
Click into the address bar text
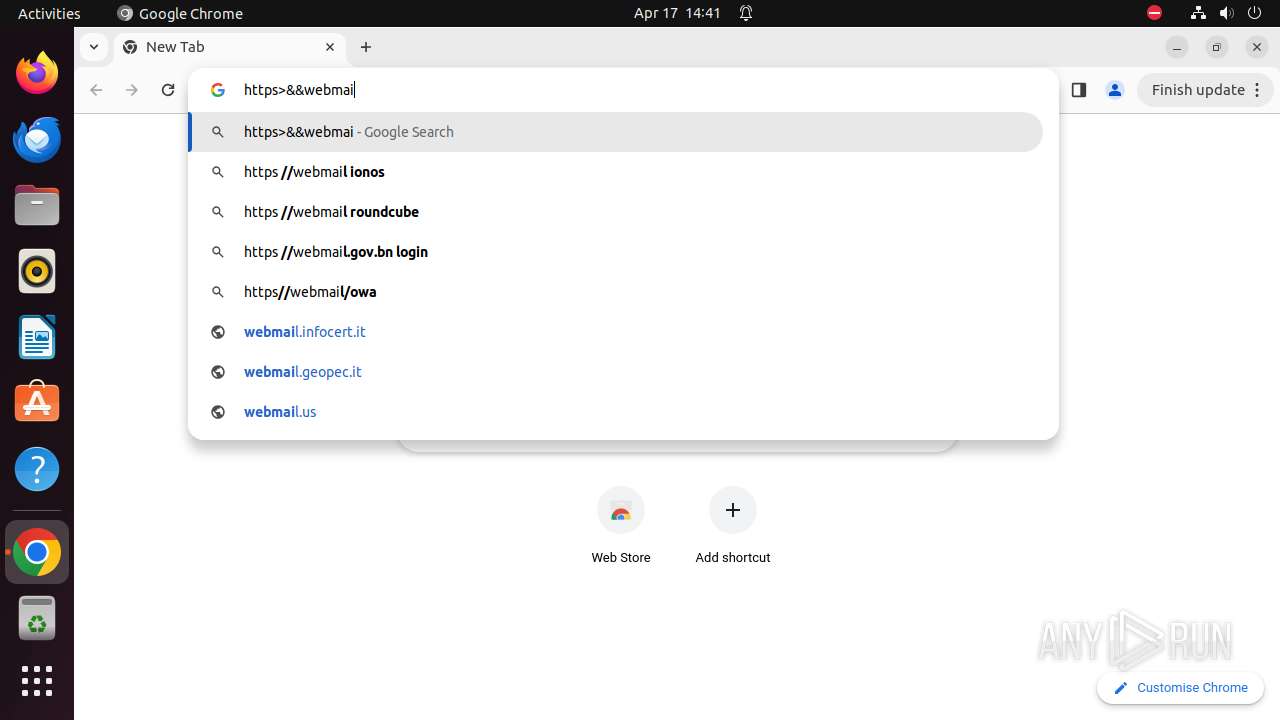299,90
